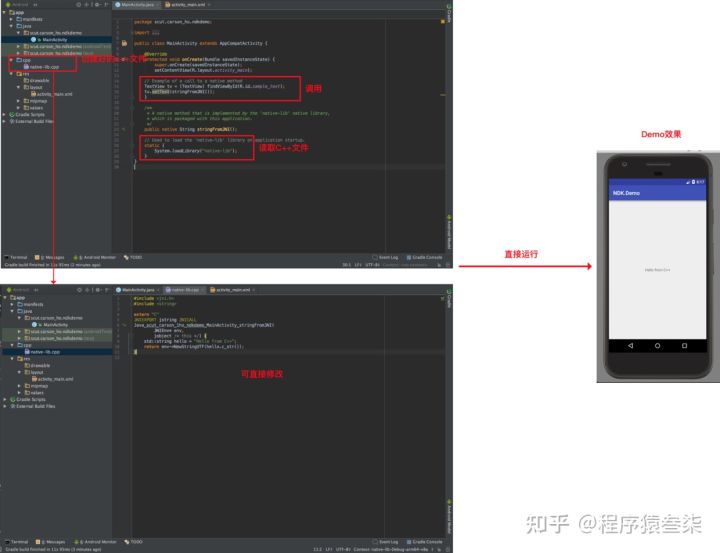Screen dimensions: 720x553
Task: Select activity_main.xml in the top IDE project tree
Action: coord(51,94)
